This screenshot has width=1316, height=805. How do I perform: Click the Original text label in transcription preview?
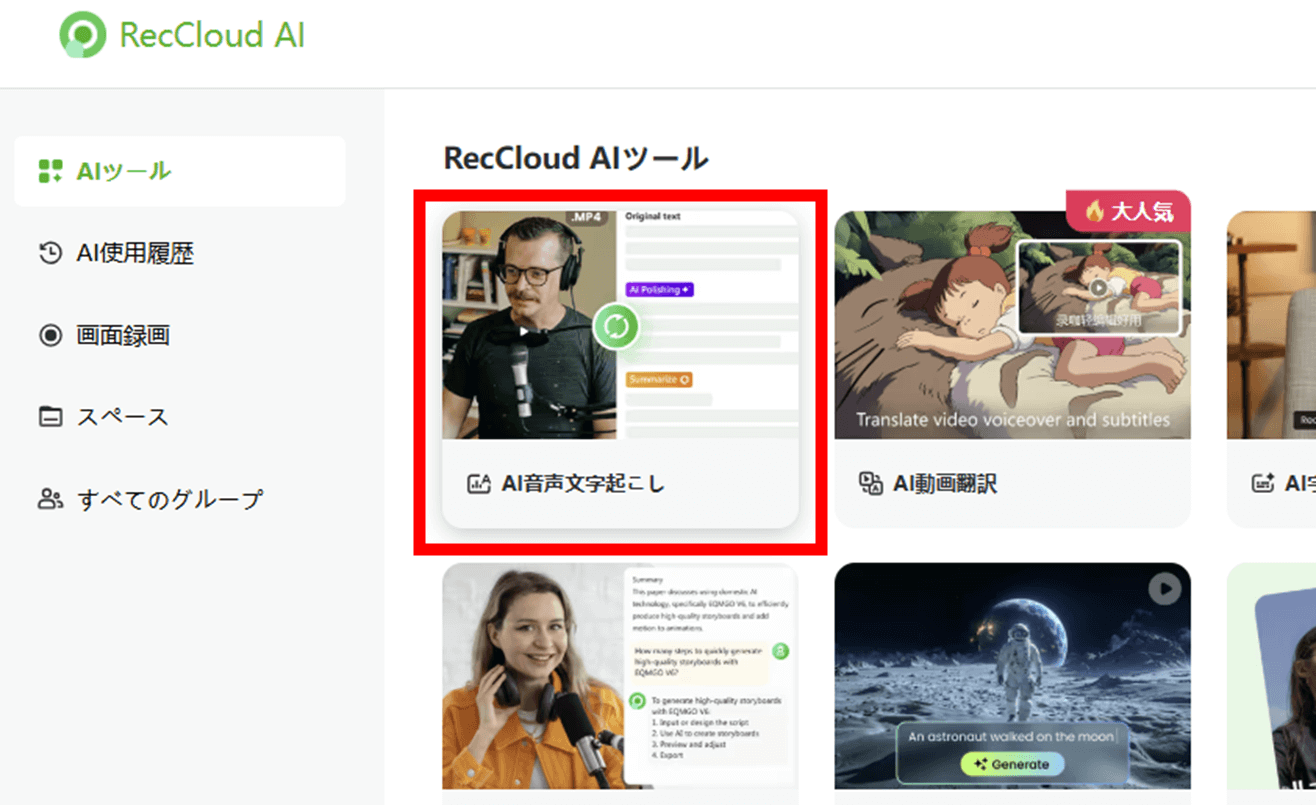653,216
